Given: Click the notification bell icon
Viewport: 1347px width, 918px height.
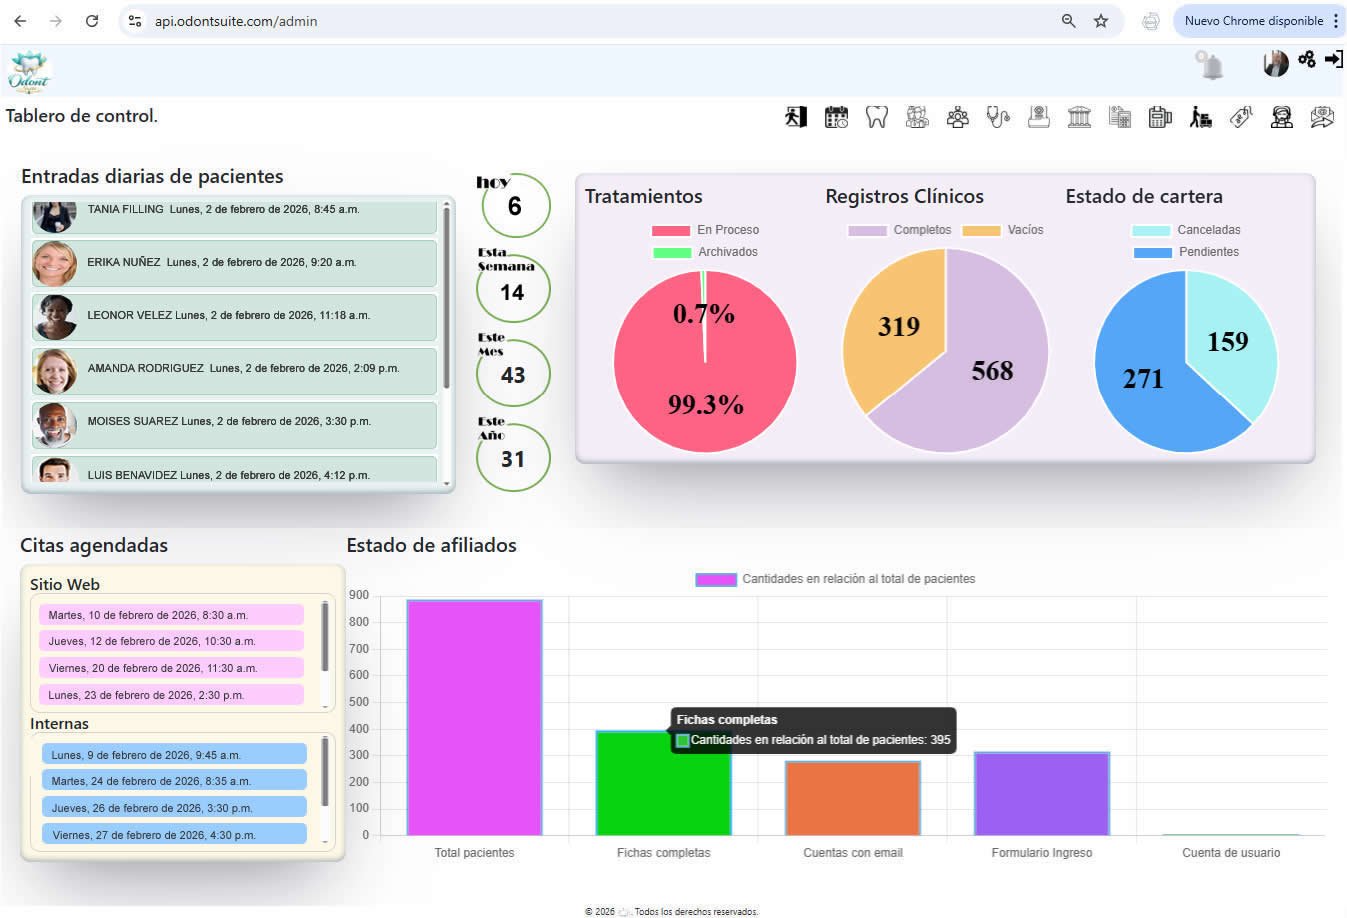Looking at the screenshot, I should tap(1211, 66).
